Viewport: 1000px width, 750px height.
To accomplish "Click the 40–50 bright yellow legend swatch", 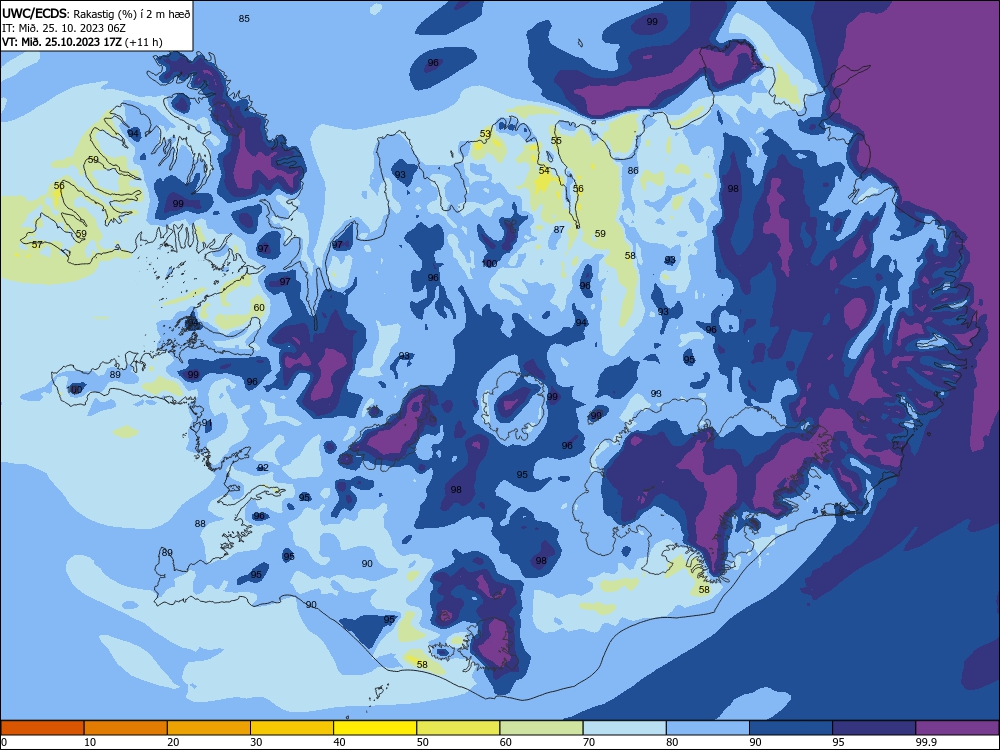I will tap(375, 728).
